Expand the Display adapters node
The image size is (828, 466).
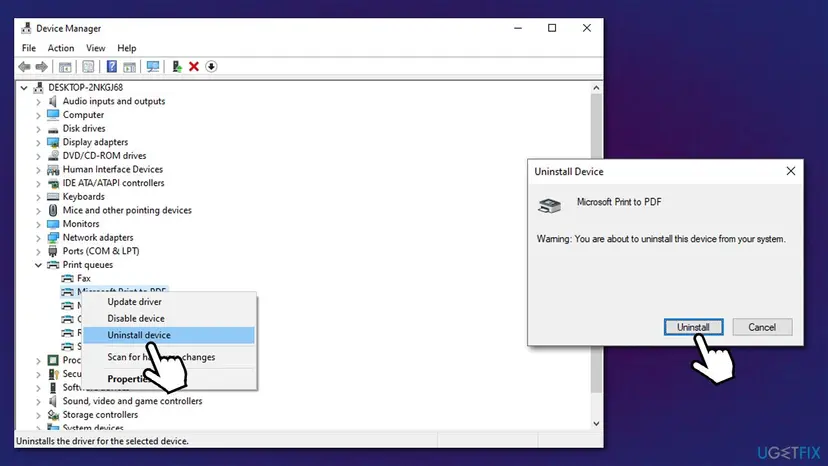pyautogui.click(x=38, y=143)
